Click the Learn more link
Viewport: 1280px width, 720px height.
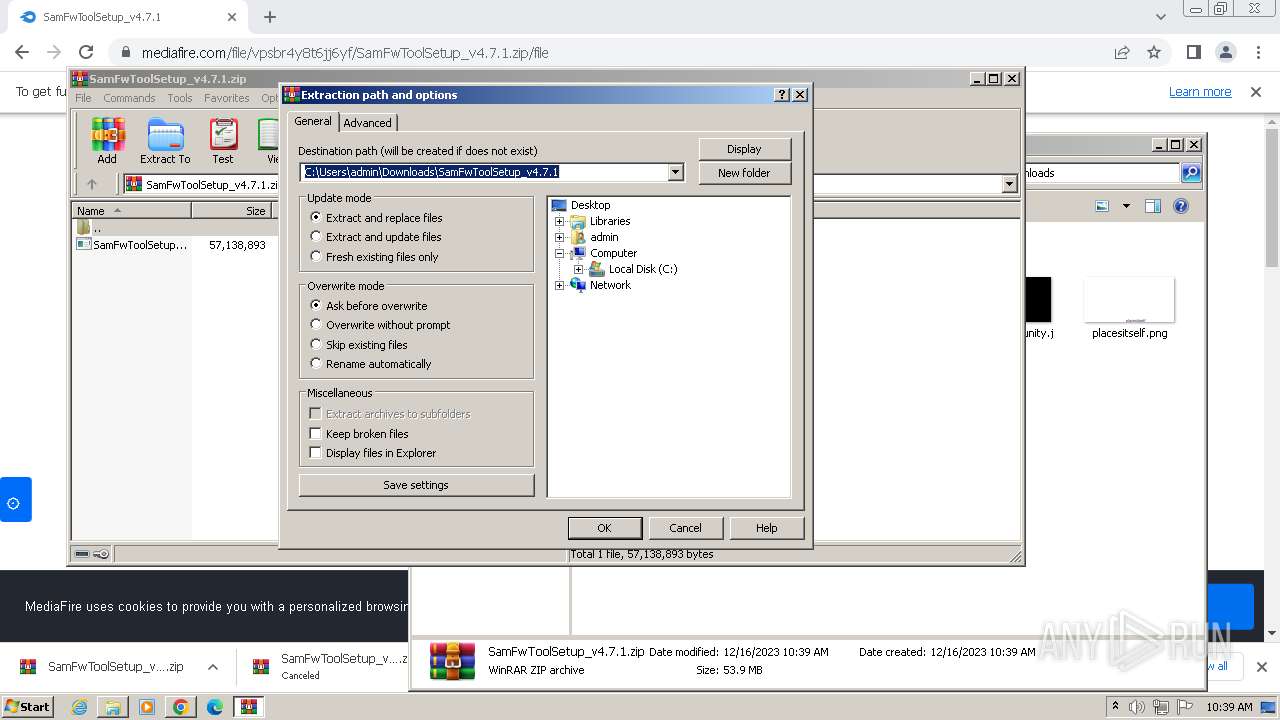1200,92
